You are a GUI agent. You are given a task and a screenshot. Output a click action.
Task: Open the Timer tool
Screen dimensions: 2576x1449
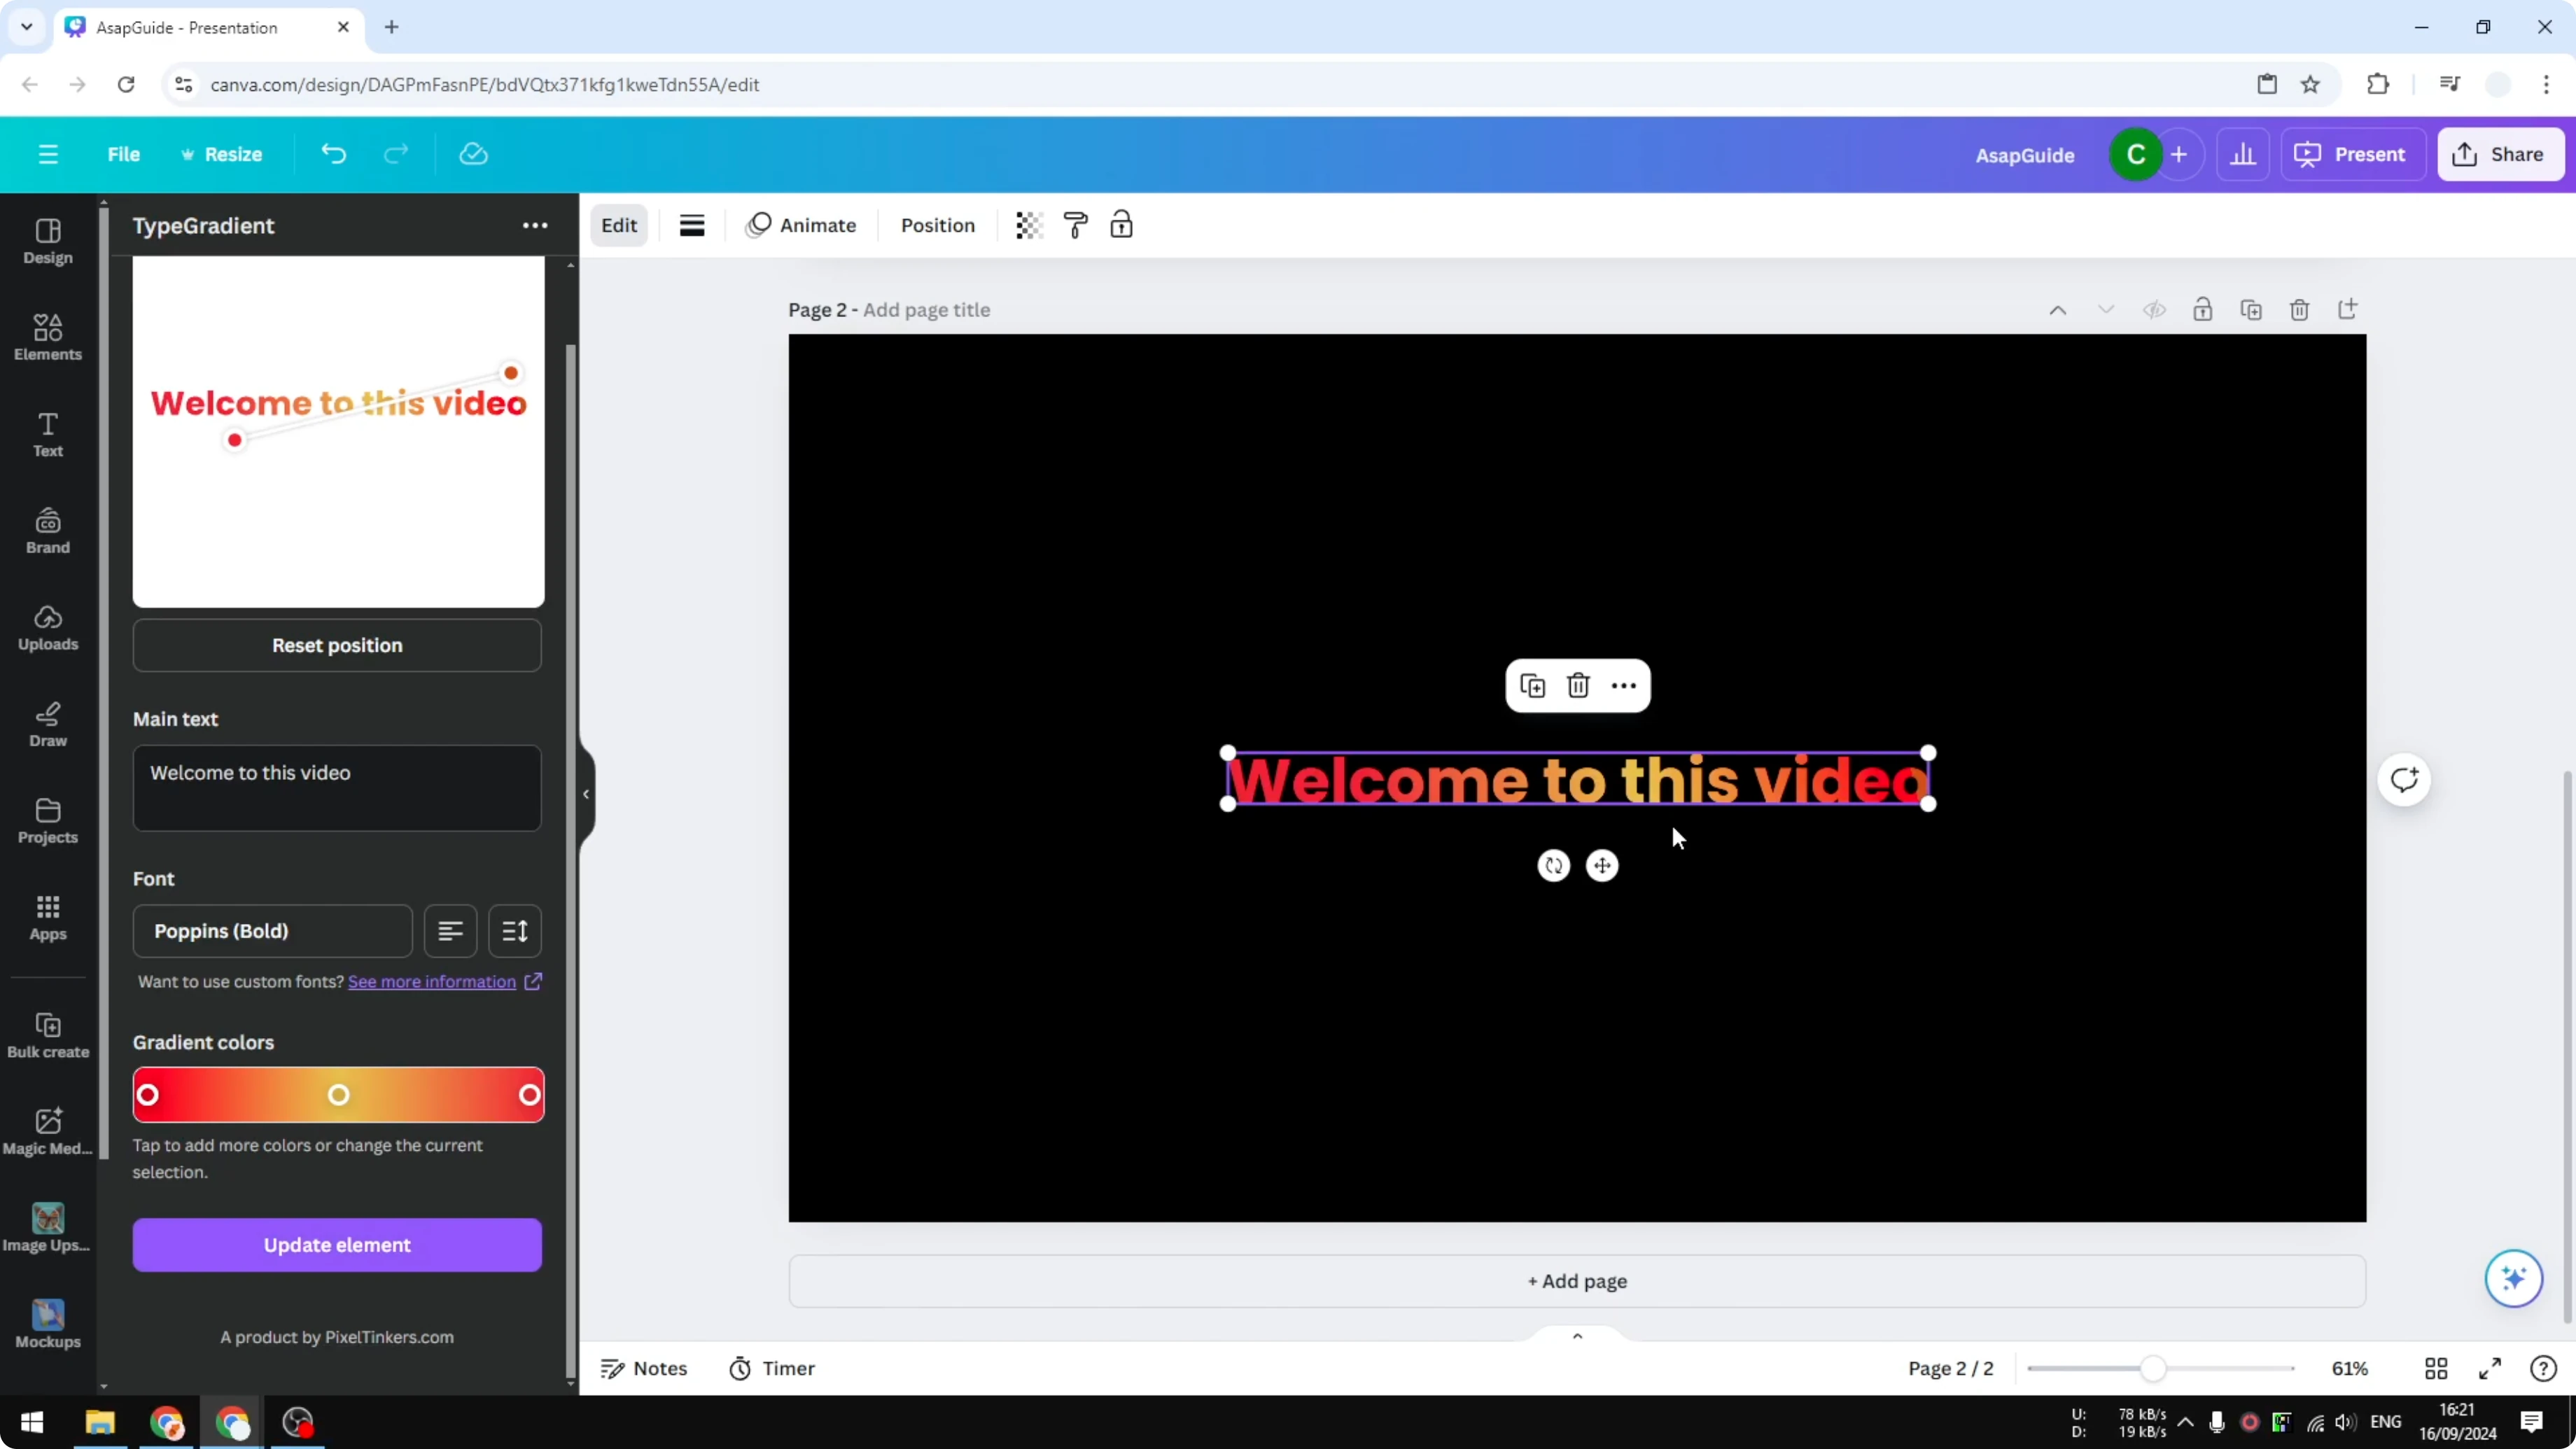pyautogui.click(x=772, y=1369)
